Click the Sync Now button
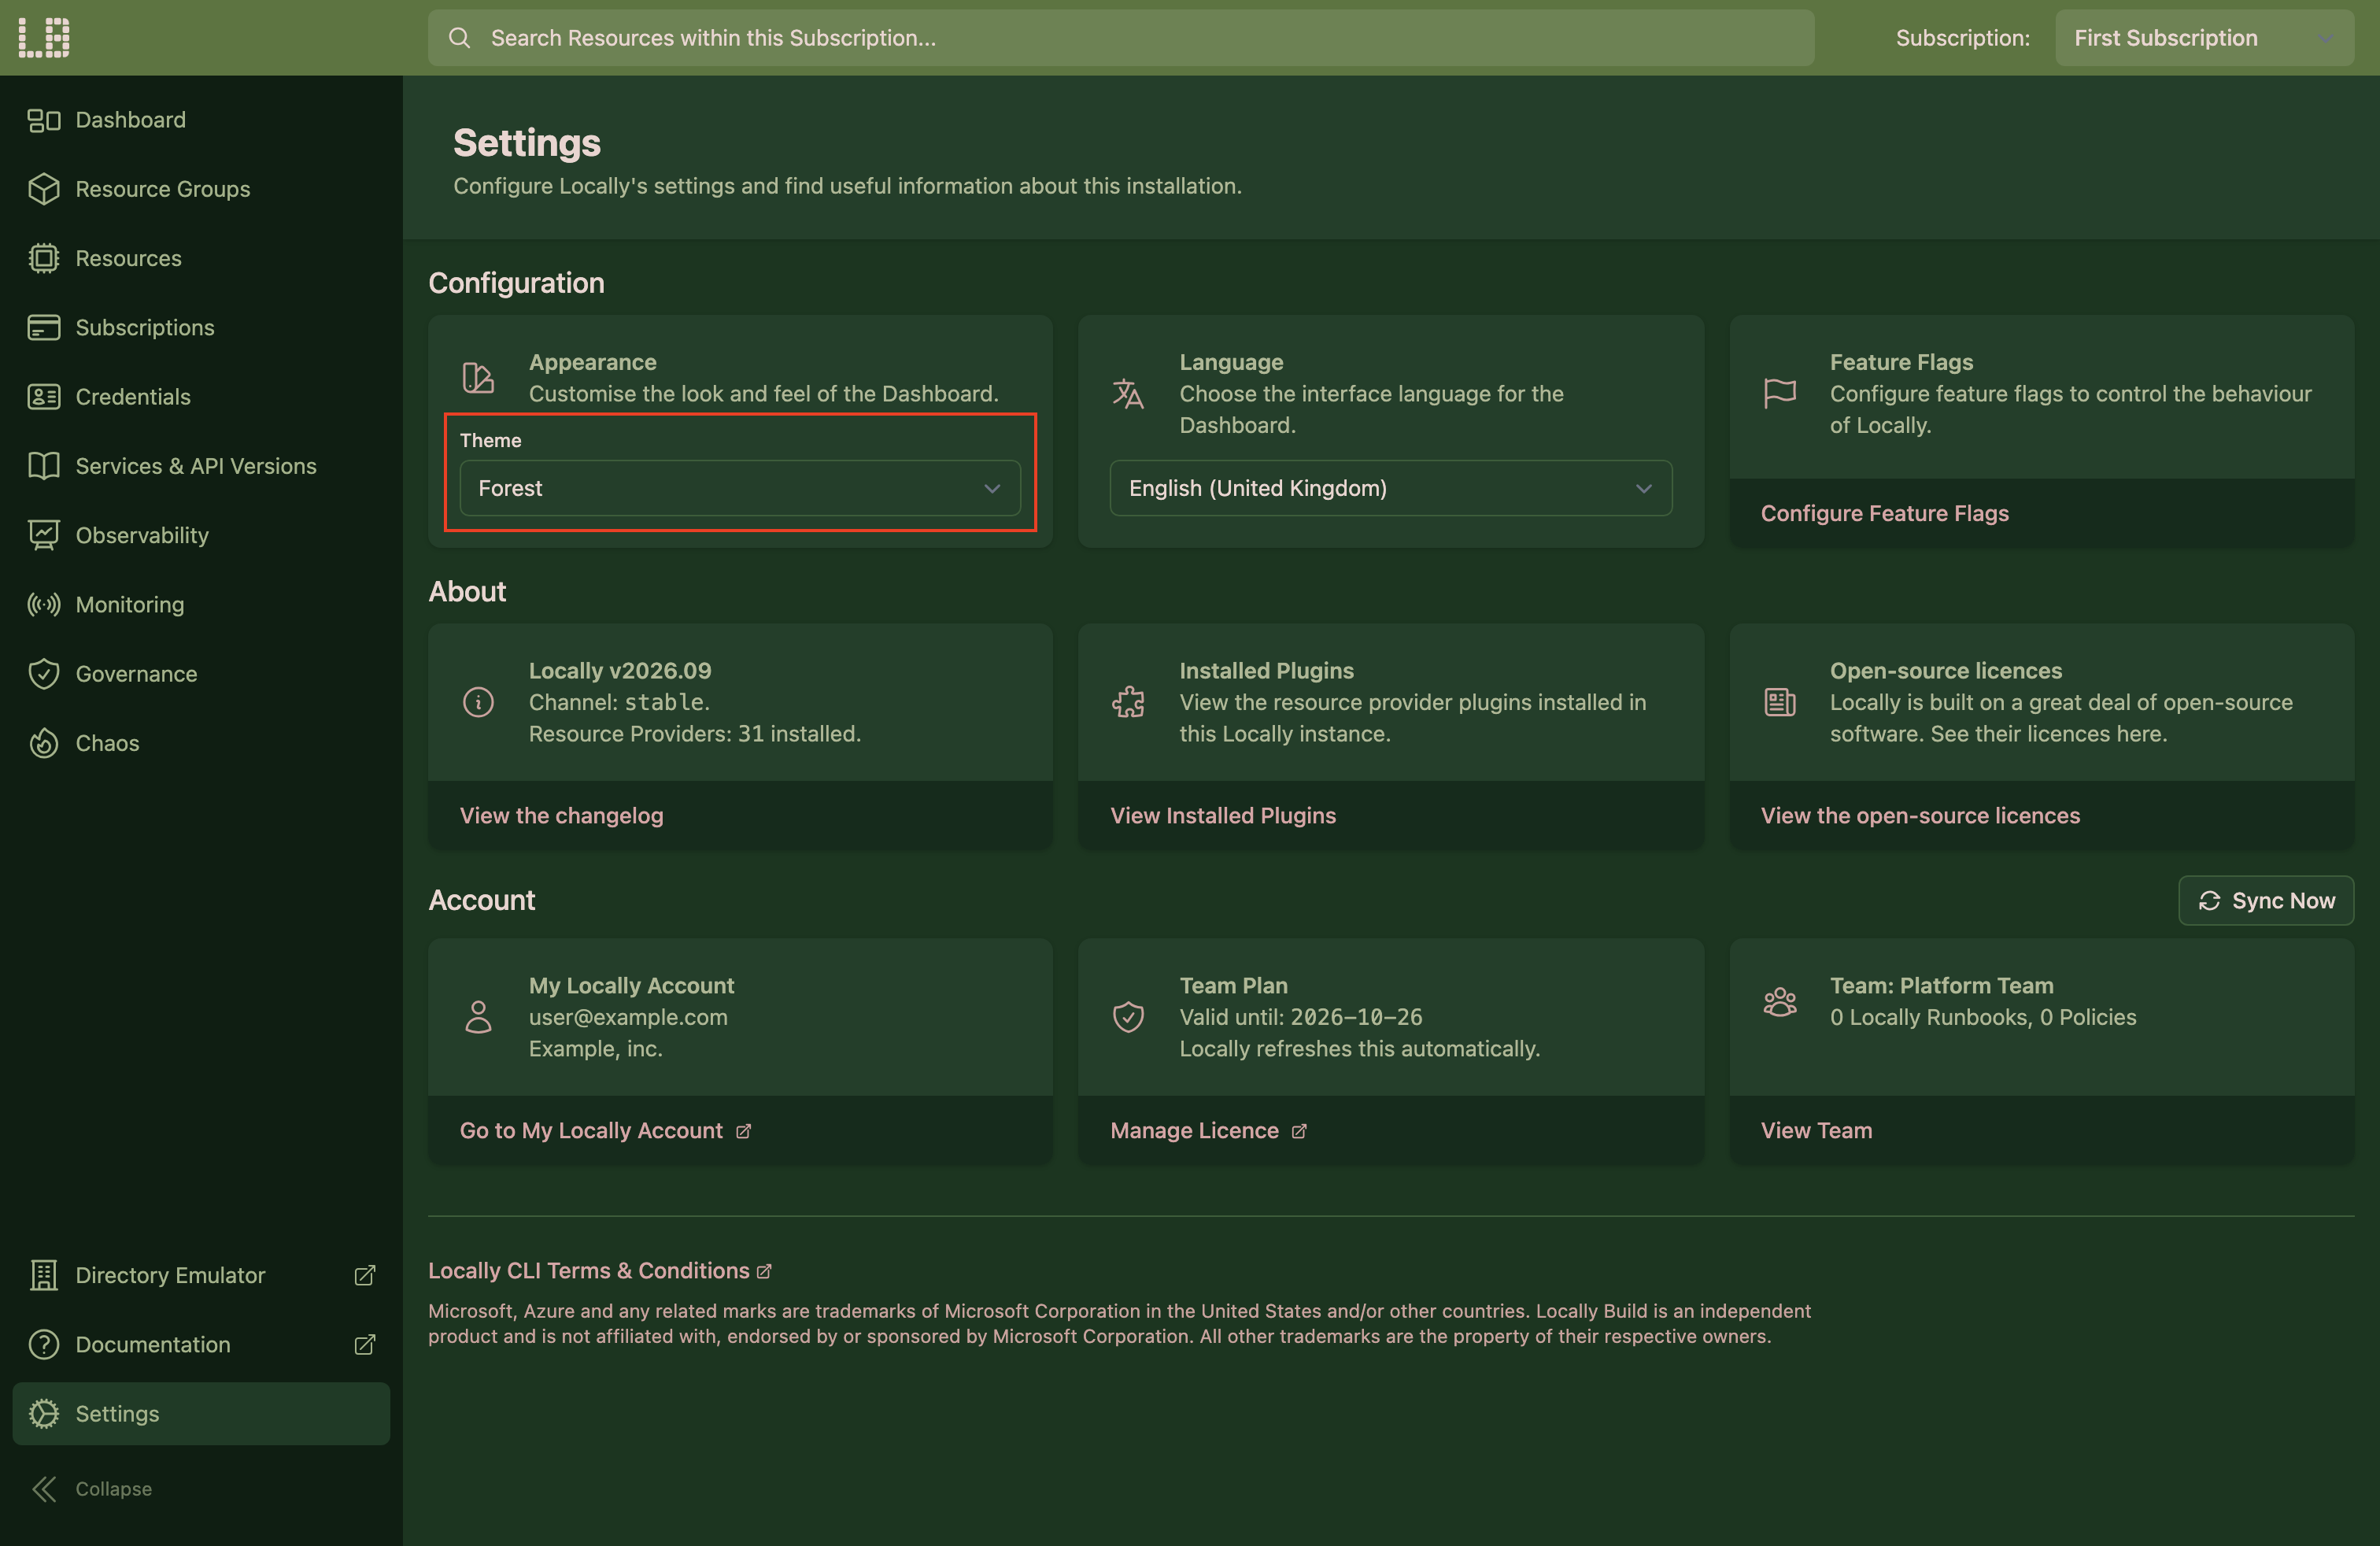Viewport: 2380px width, 1546px height. pos(2266,900)
